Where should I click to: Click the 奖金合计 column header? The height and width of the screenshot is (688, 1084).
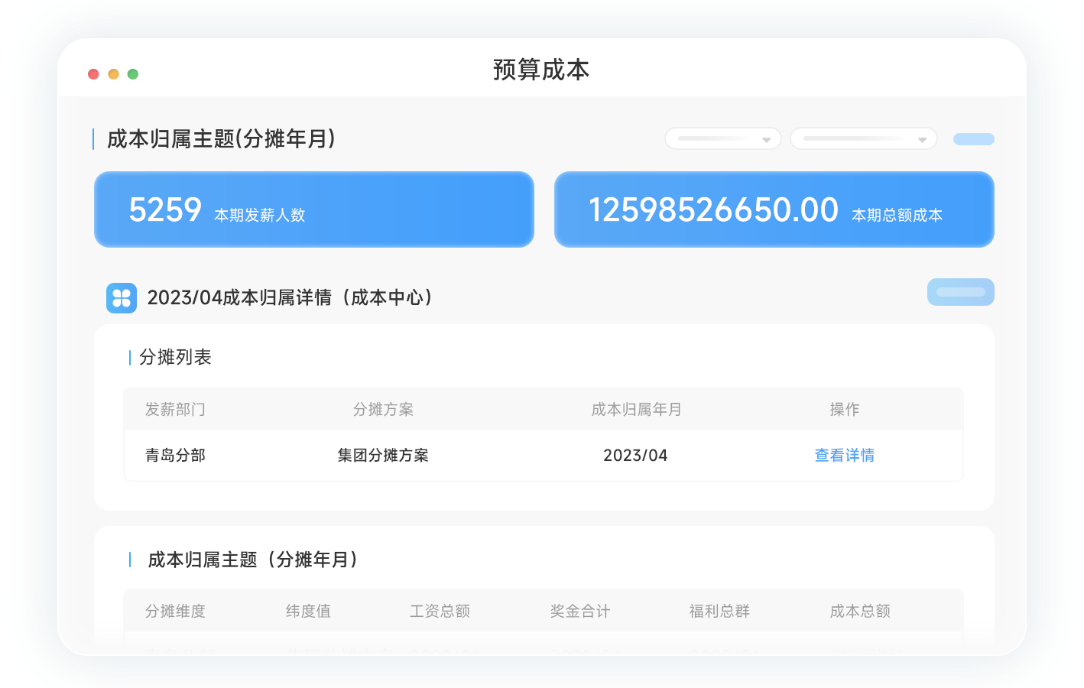pos(579,611)
